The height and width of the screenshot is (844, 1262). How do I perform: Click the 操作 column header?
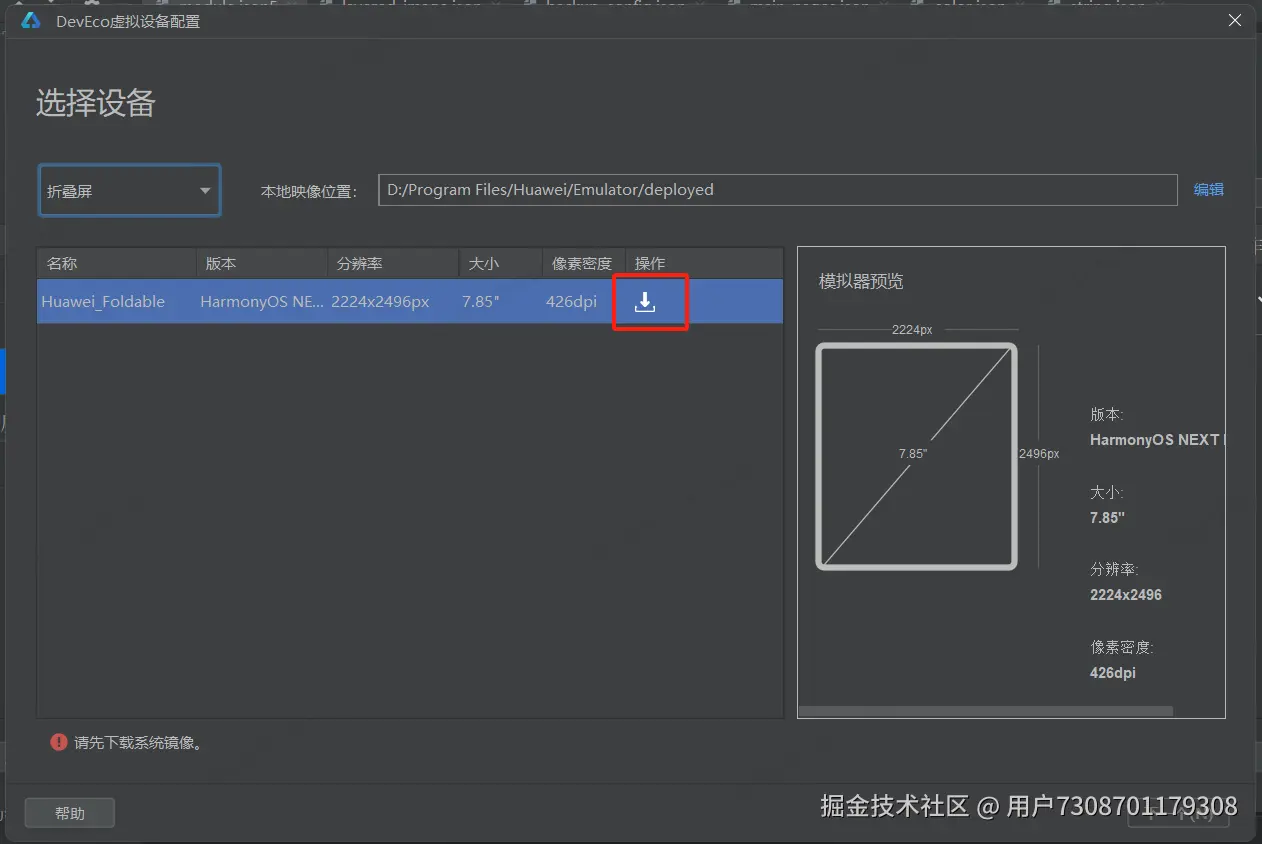click(x=704, y=263)
